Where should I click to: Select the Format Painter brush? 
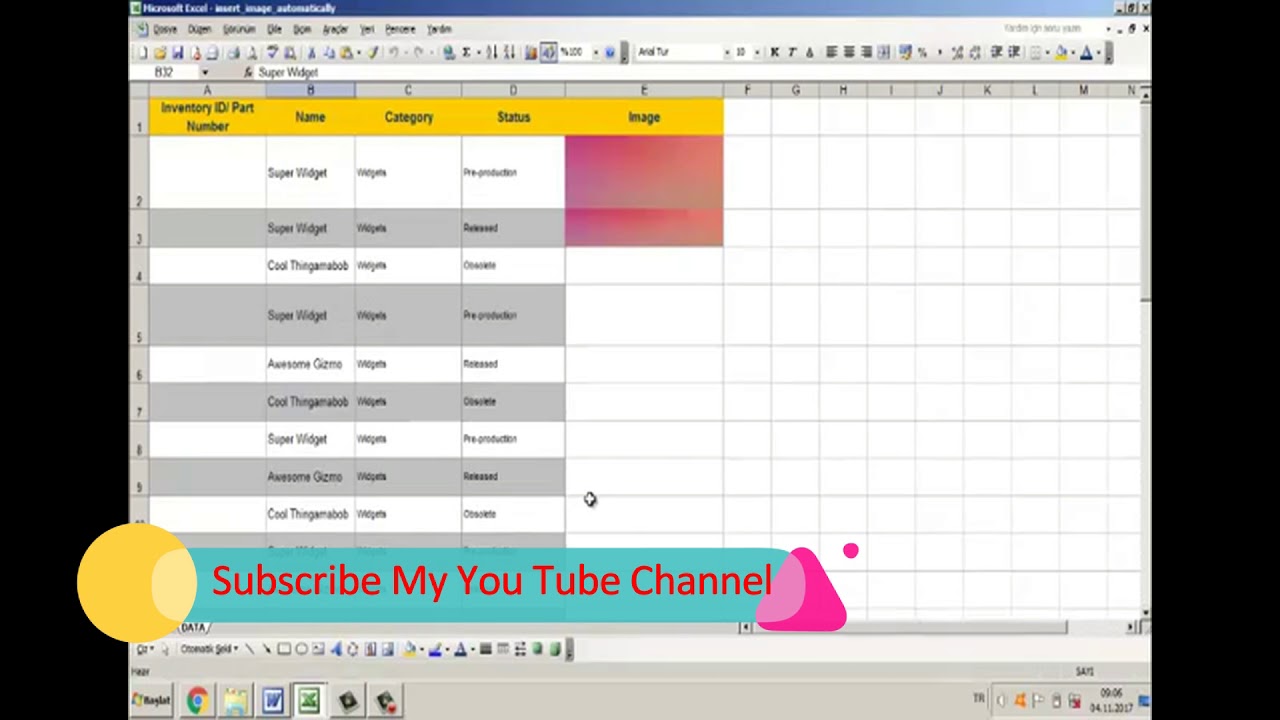tap(373, 52)
